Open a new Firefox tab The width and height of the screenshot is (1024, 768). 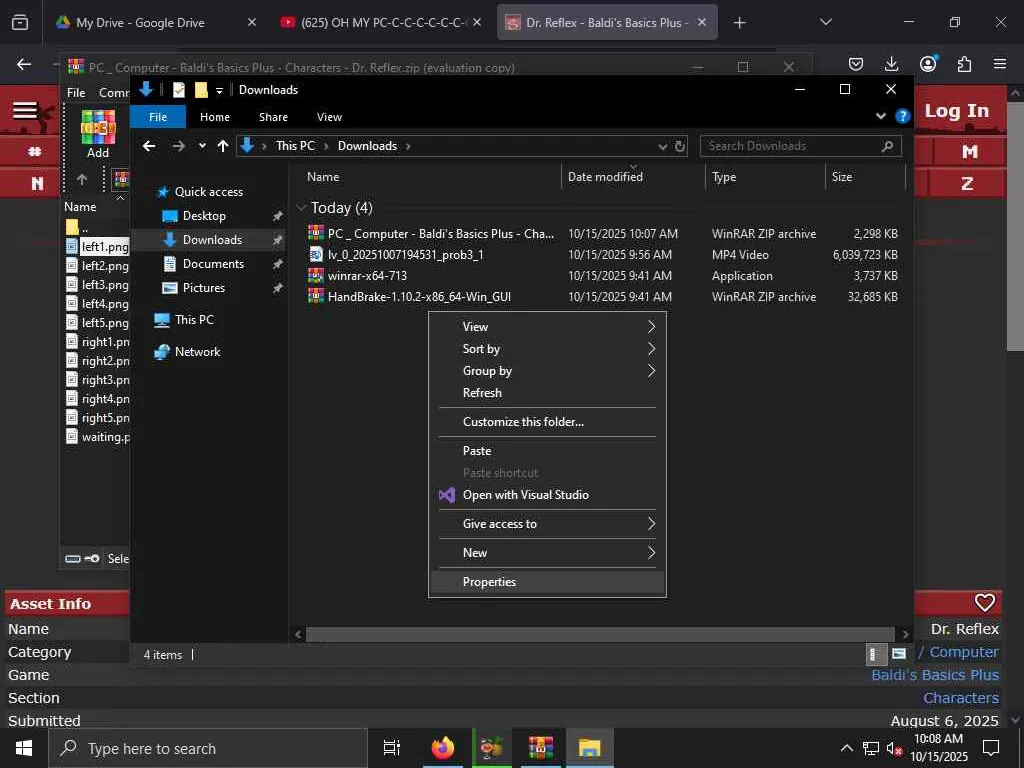(x=739, y=23)
